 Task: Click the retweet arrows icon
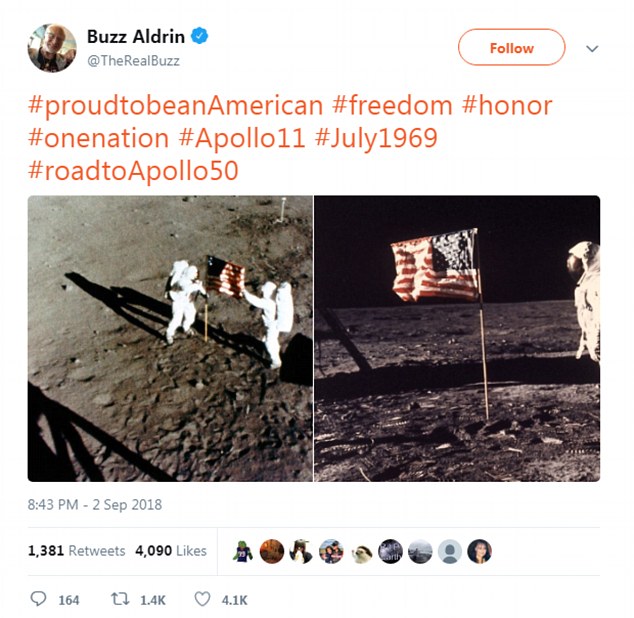[x=120, y=599]
